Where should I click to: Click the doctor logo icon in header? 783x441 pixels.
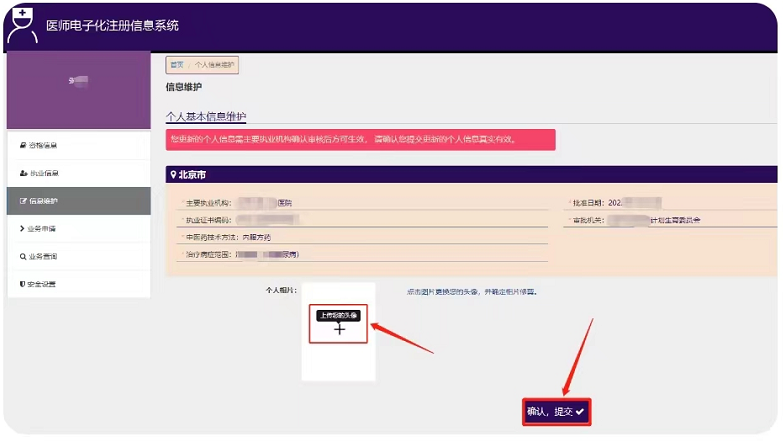click(22, 25)
